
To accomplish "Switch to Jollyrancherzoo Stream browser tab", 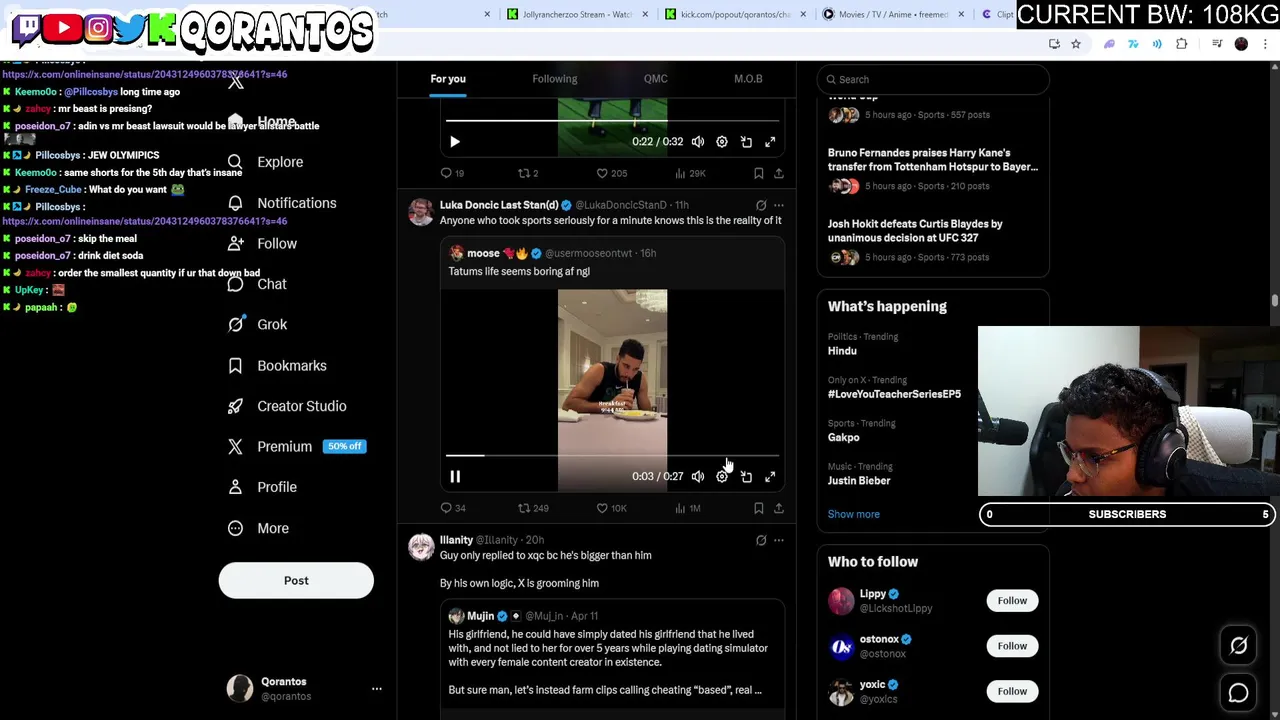I will click(x=578, y=14).
